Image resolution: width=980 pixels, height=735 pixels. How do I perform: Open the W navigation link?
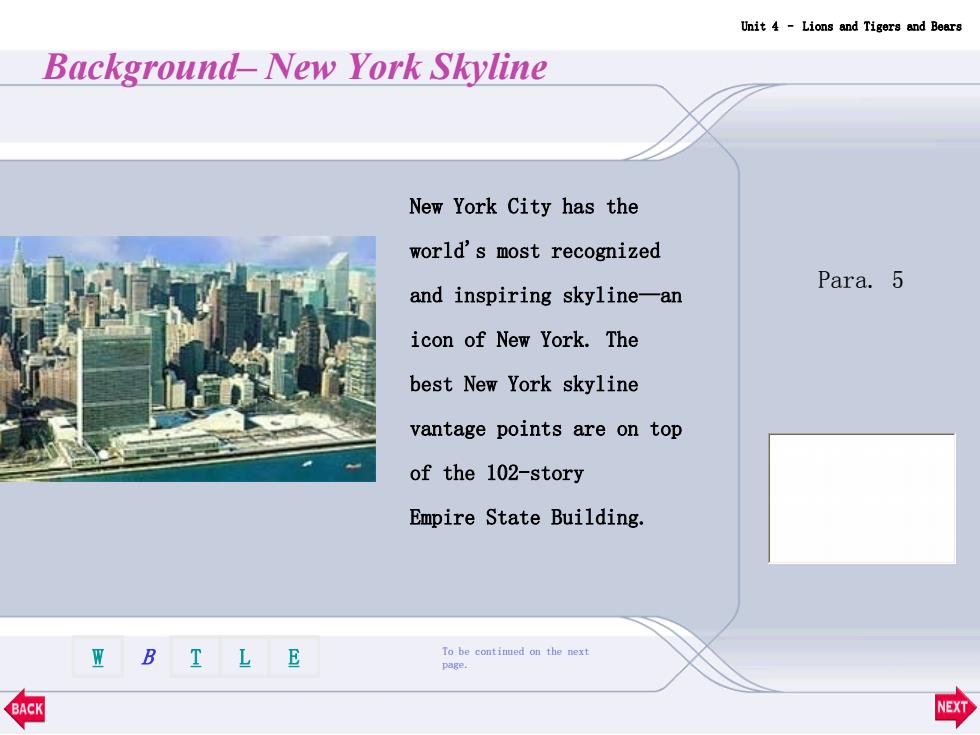click(x=98, y=657)
